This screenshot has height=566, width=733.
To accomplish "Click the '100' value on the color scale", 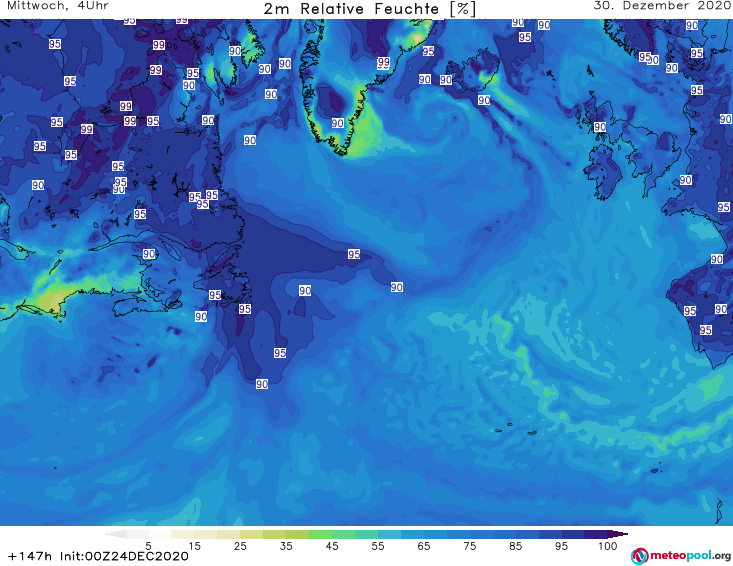I will click(607, 546).
